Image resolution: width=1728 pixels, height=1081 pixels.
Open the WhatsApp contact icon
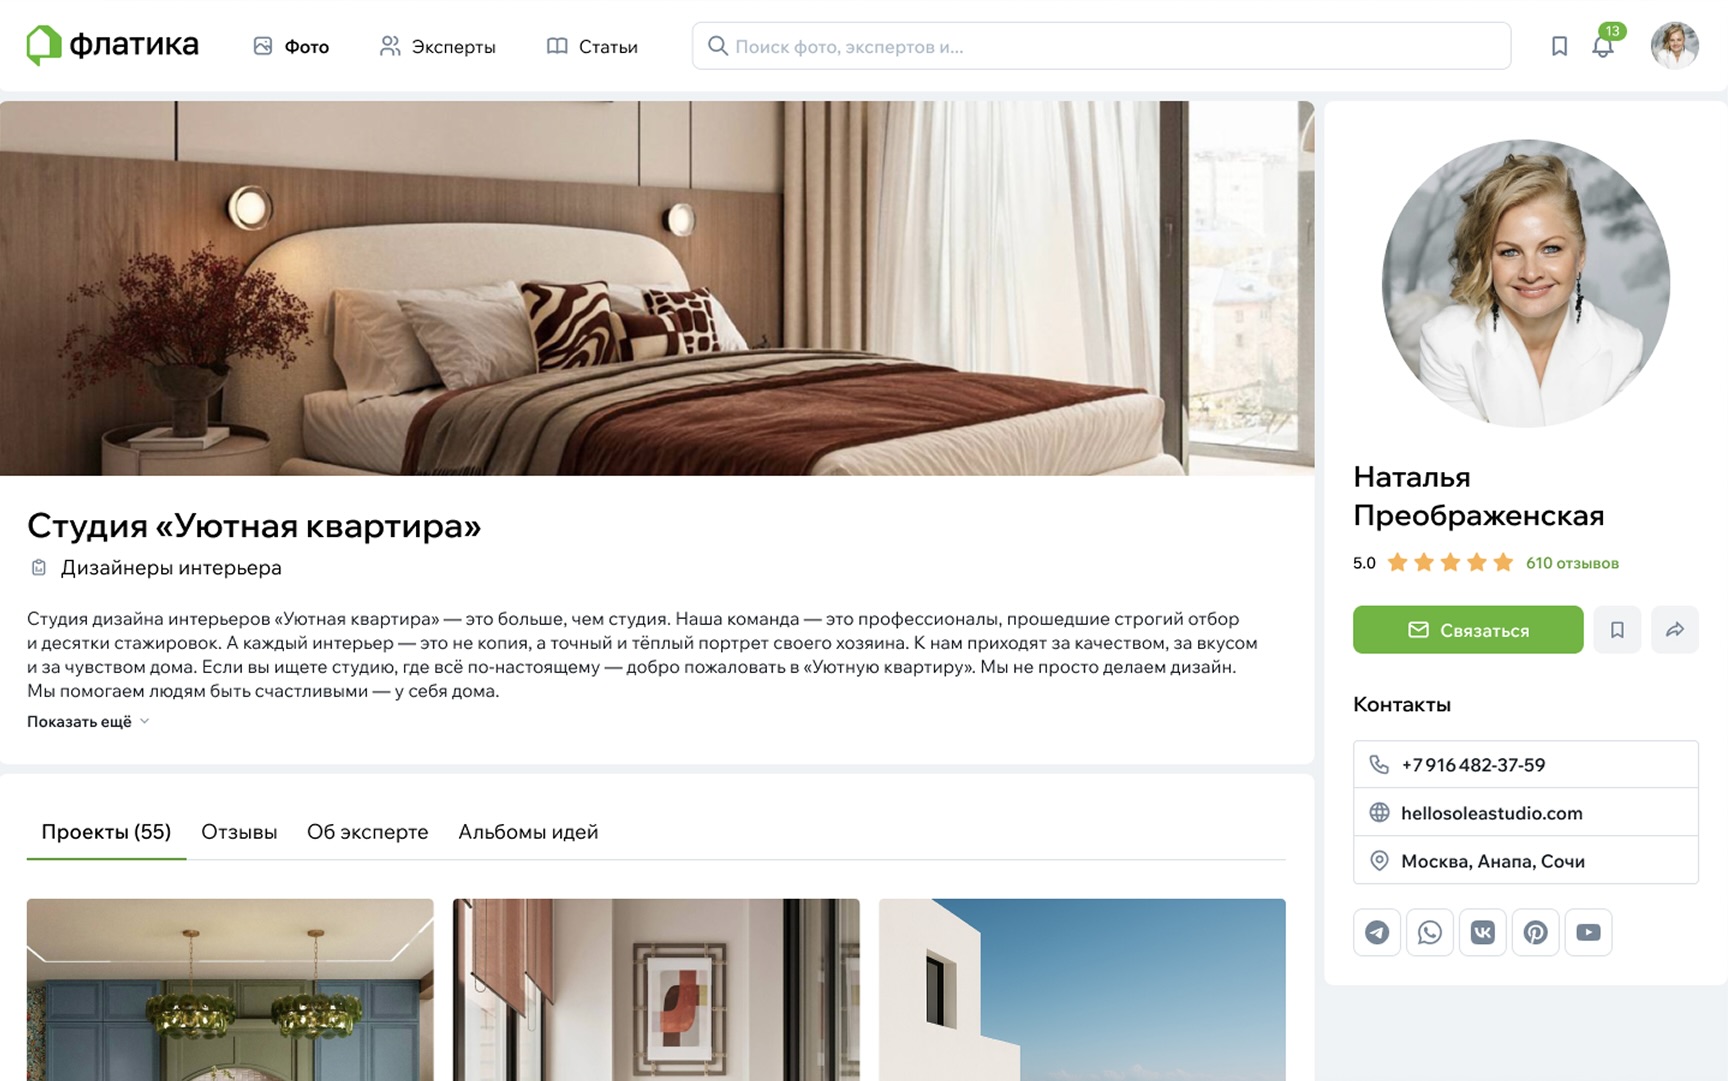tap(1429, 932)
